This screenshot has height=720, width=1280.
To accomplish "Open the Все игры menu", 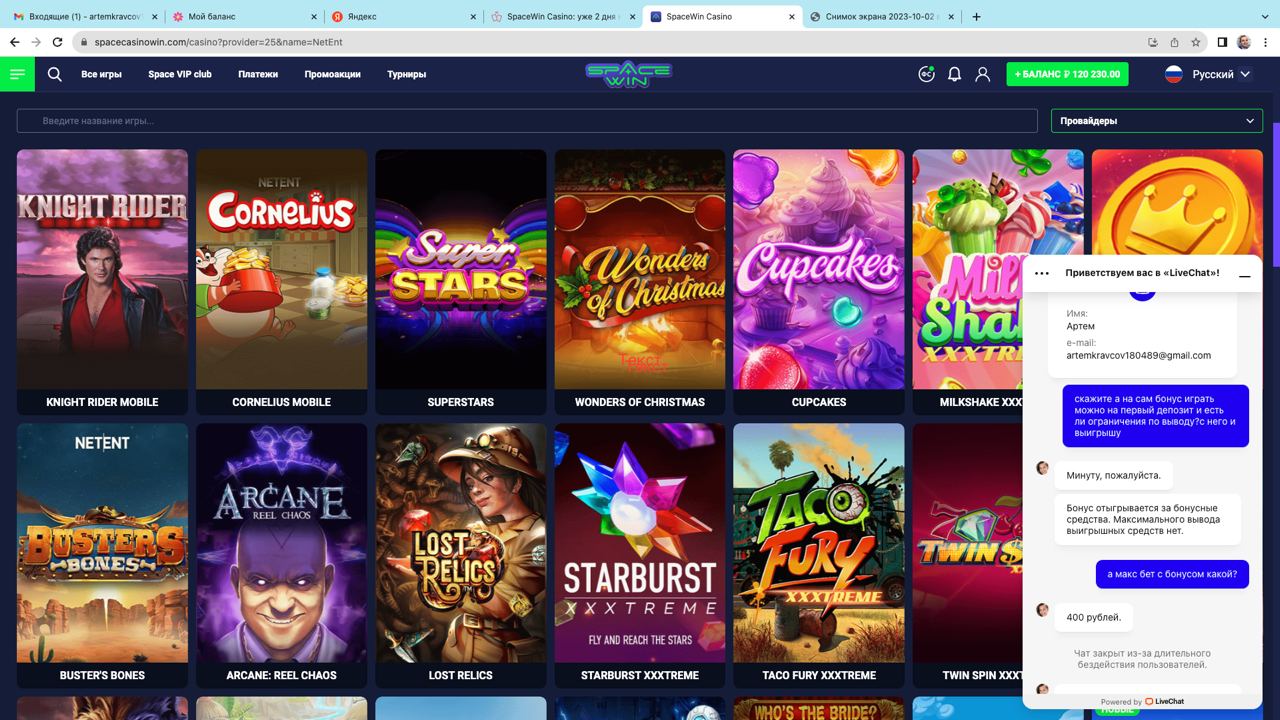I will point(101,74).
